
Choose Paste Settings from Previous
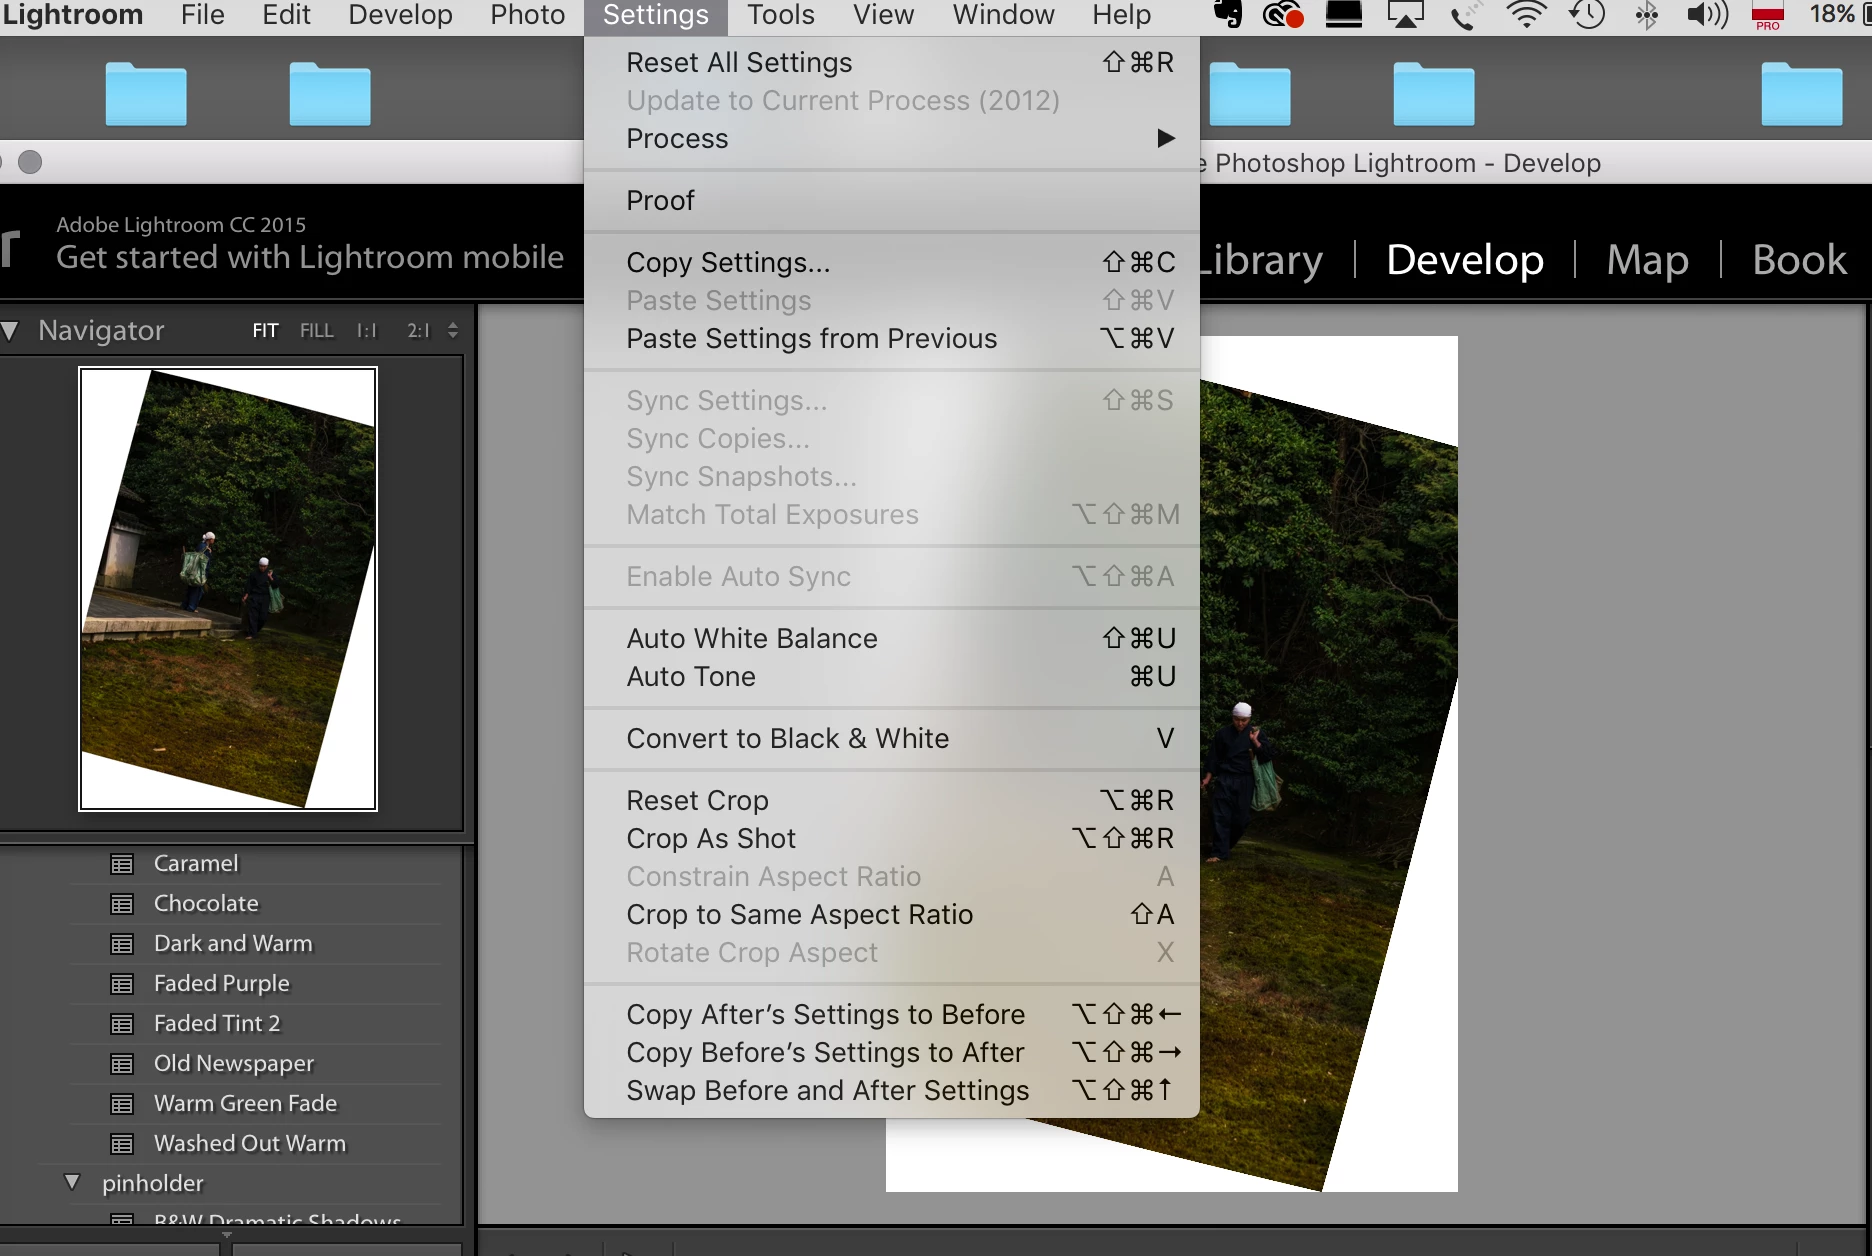click(x=892, y=339)
